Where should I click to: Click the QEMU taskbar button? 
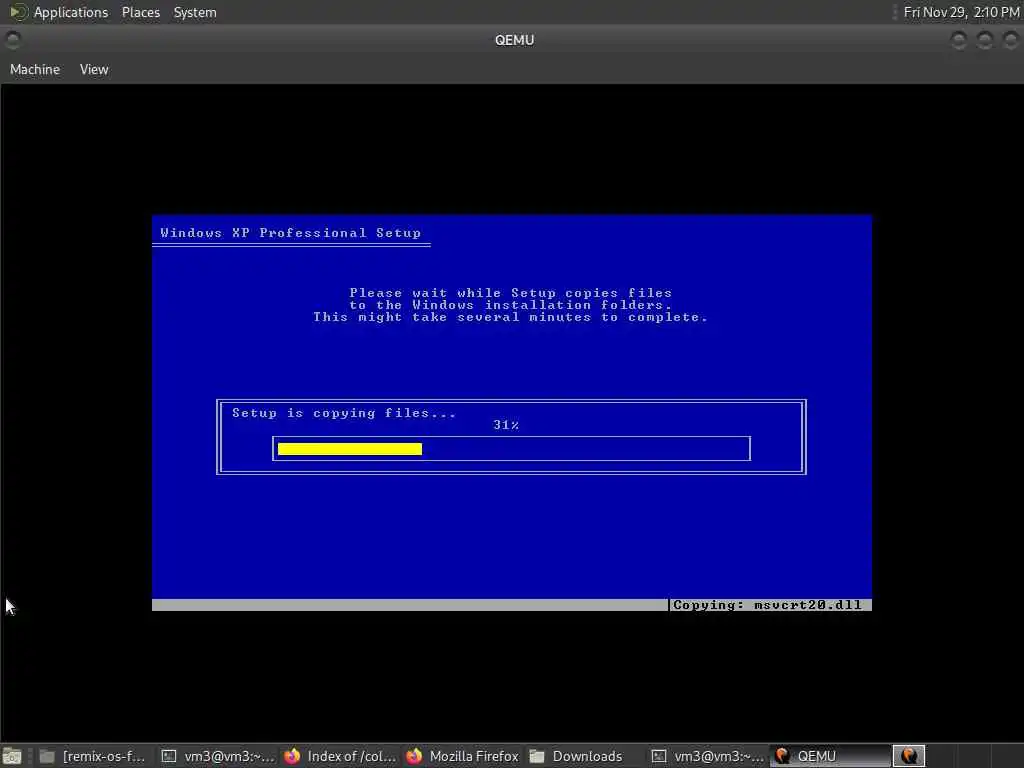(x=828, y=756)
